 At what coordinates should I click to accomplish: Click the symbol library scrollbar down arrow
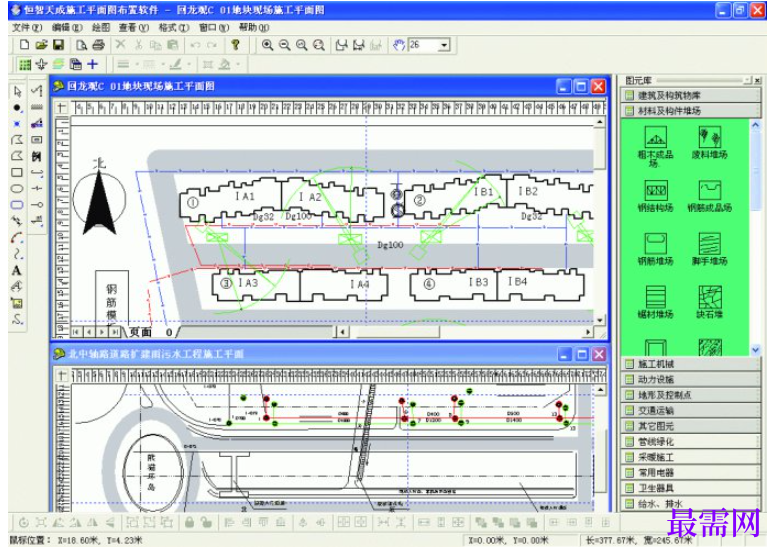(755, 350)
